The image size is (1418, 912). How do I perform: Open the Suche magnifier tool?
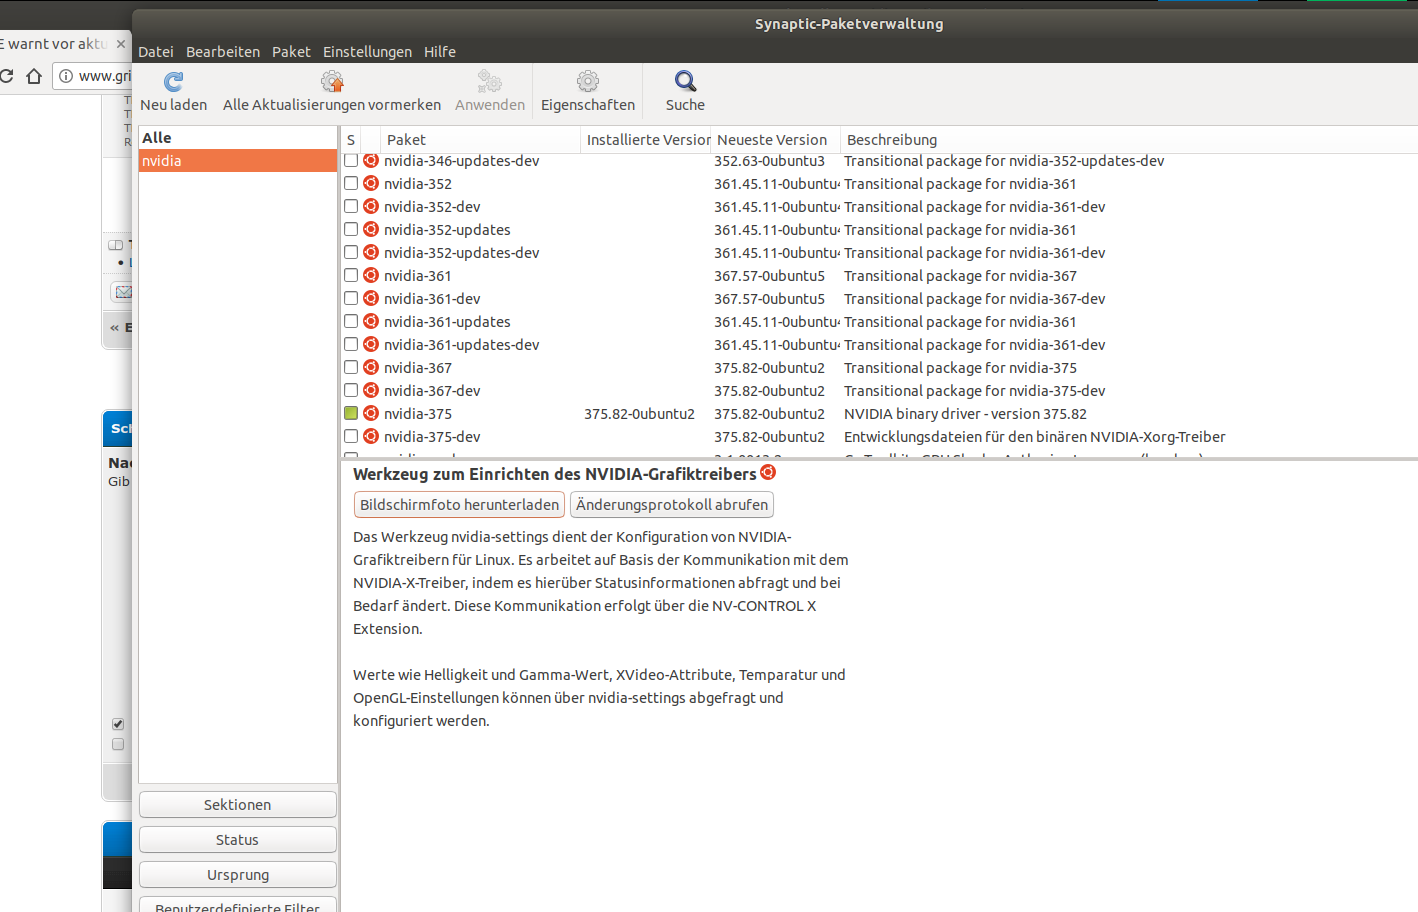click(x=685, y=82)
